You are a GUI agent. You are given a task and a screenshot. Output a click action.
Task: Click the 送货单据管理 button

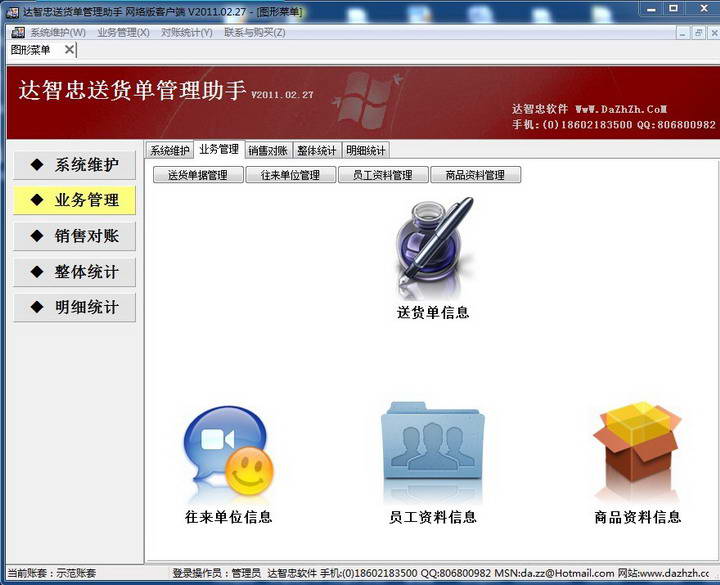198,175
